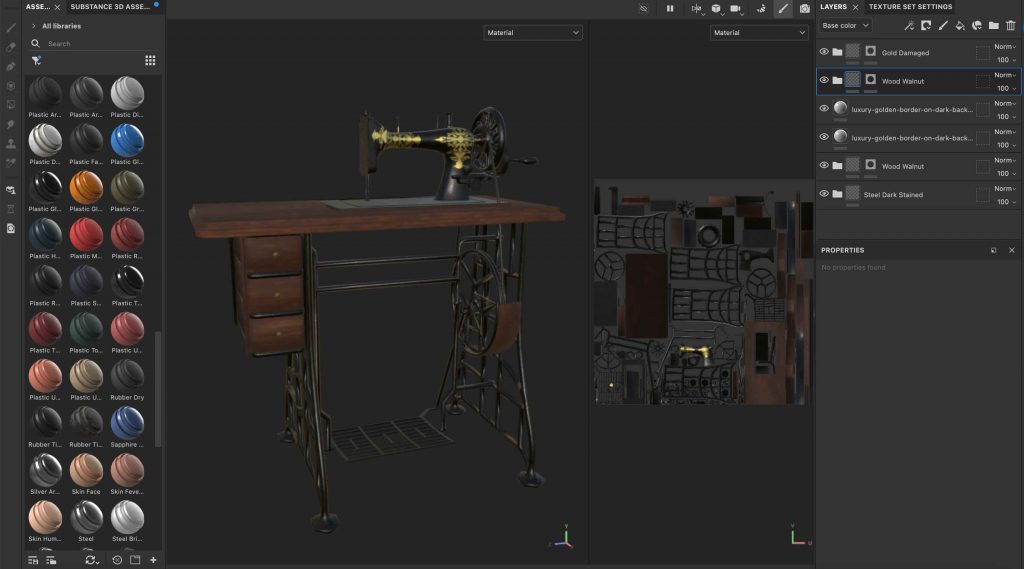1024x569 pixels.
Task: Switch to Texture Set Settings tab
Action: coord(909,7)
